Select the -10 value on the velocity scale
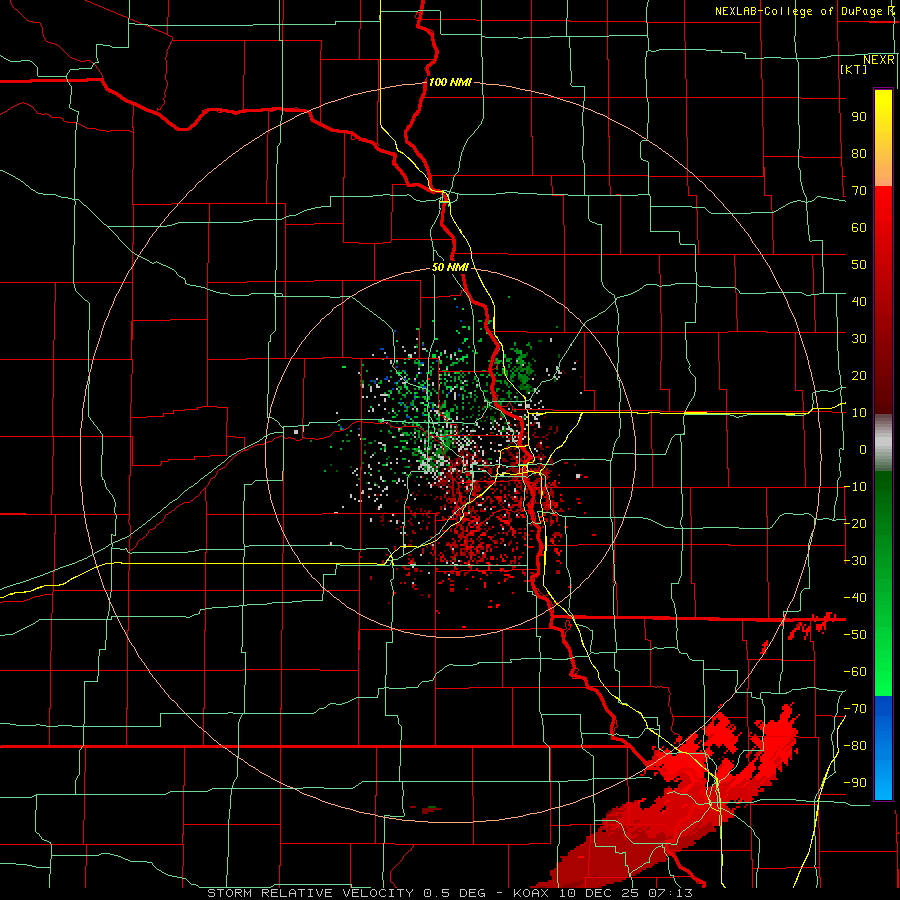The width and height of the screenshot is (900, 900). (855, 487)
